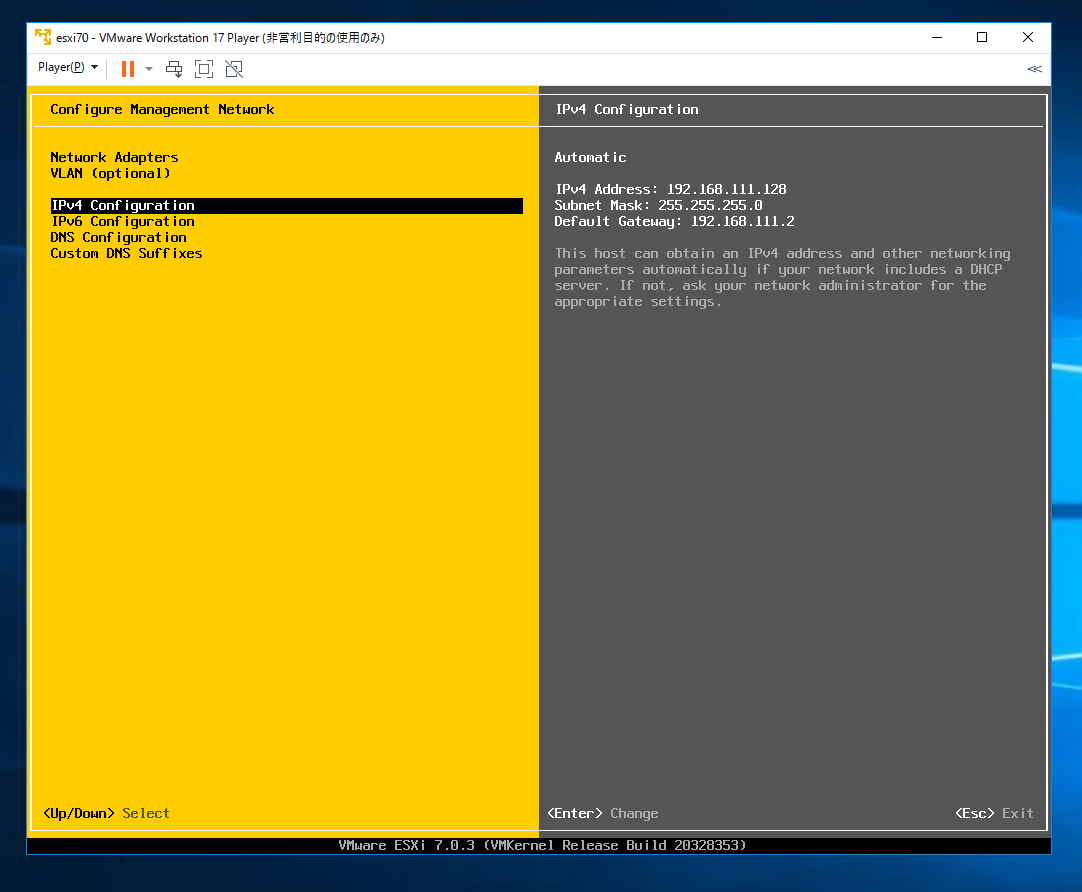The width and height of the screenshot is (1082, 892).
Task: Click the IPv4 Configuration panel heading
Action: [627, 110]
